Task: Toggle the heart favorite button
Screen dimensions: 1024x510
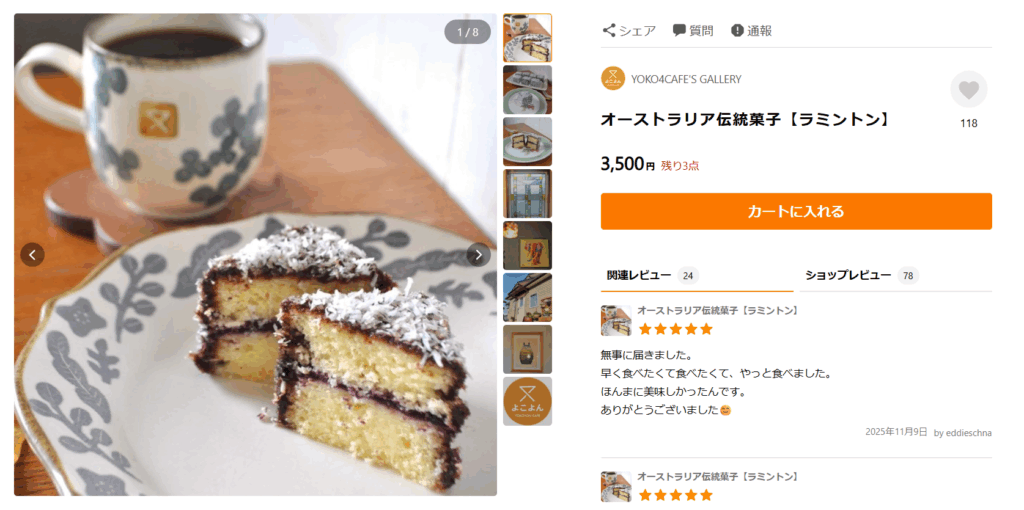Action: (x=968, y=90)
